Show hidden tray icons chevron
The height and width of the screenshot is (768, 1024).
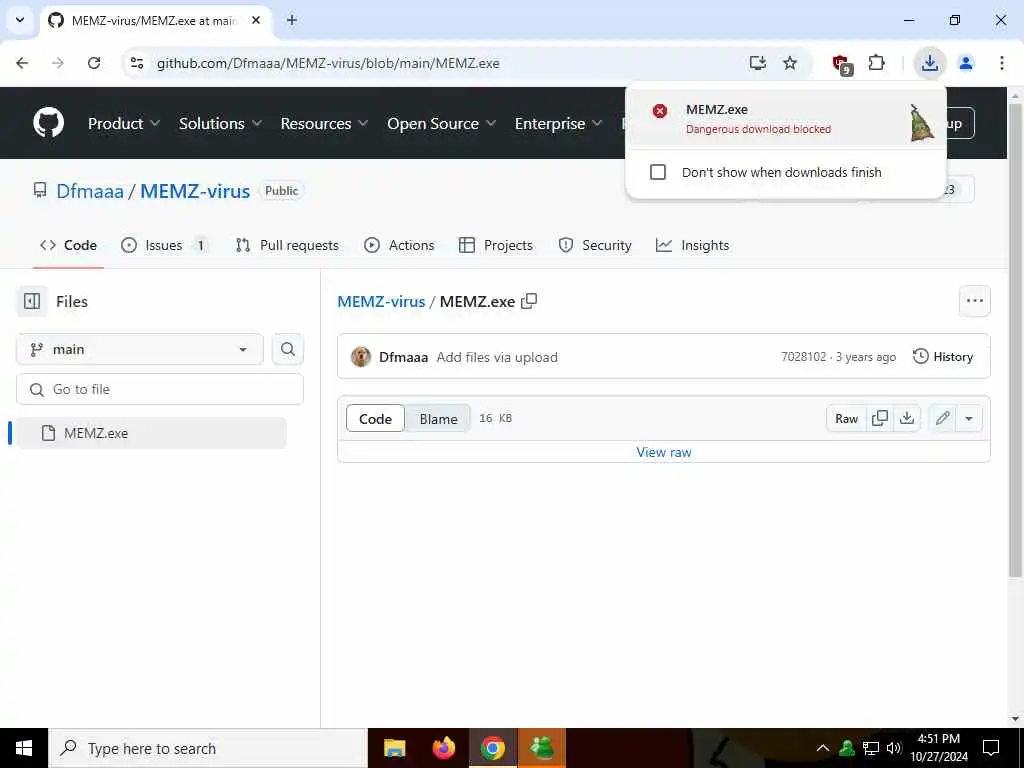(823, 748)
